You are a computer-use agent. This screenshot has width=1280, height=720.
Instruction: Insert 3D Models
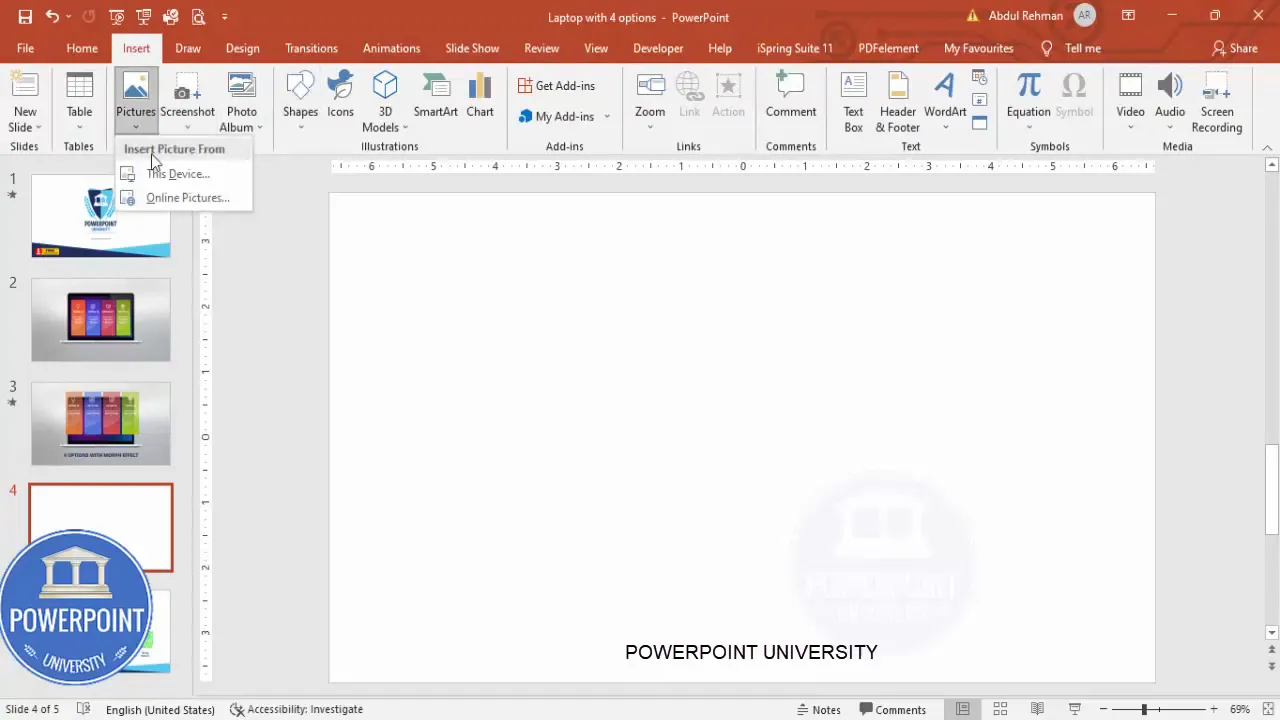[385, 102]
